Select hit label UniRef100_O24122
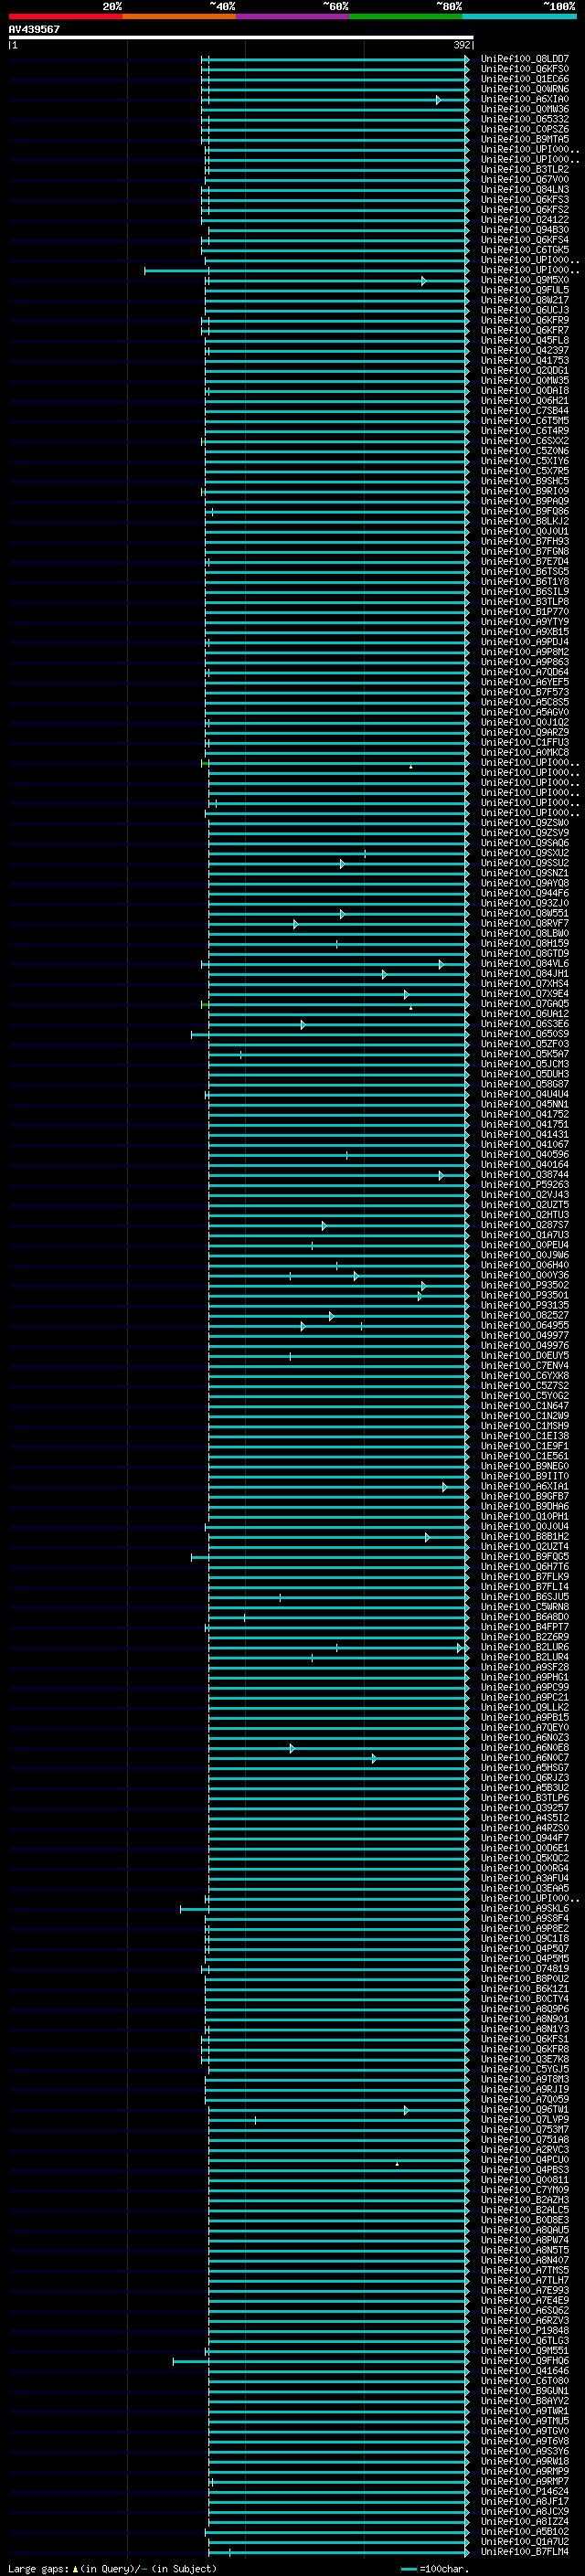Image resolution: width=585 pixels, height=2576 pixels. pos(525,220)
